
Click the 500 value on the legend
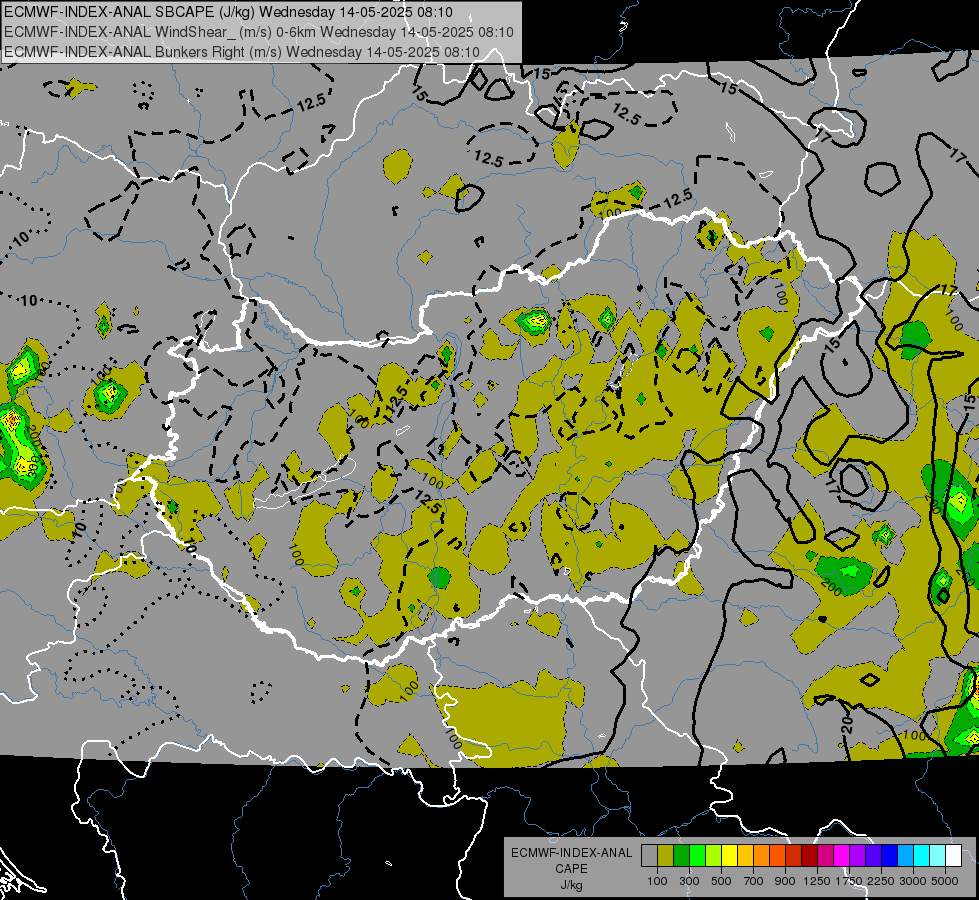tap(721, 881)
